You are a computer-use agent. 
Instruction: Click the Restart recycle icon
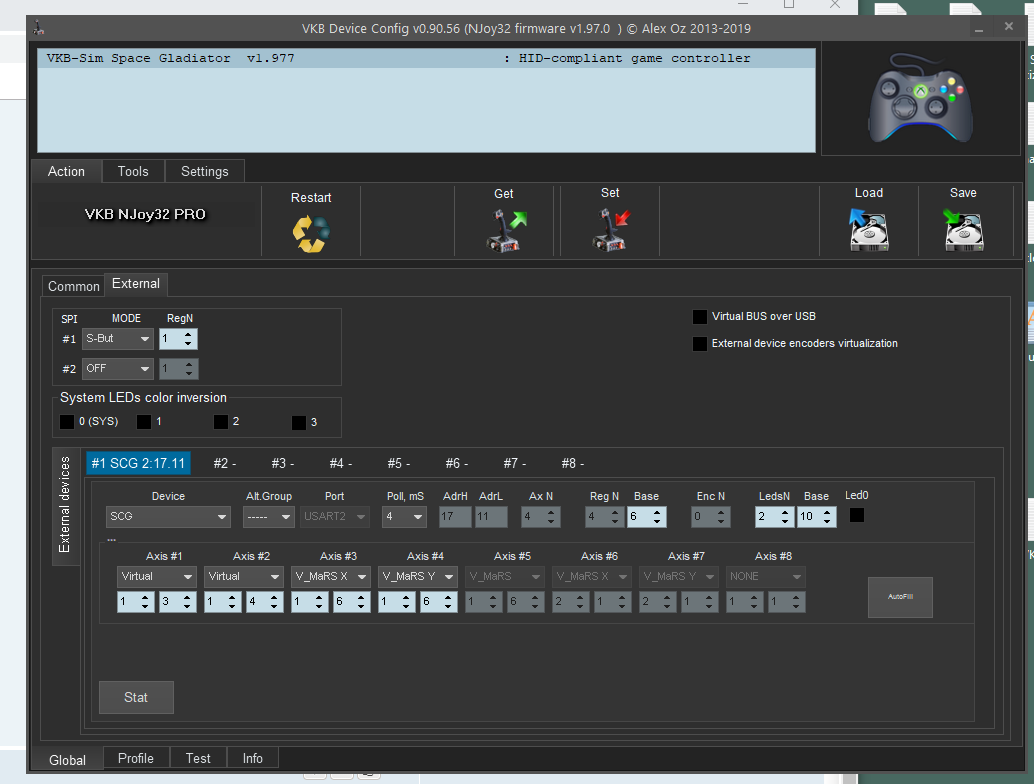(311, 234)
